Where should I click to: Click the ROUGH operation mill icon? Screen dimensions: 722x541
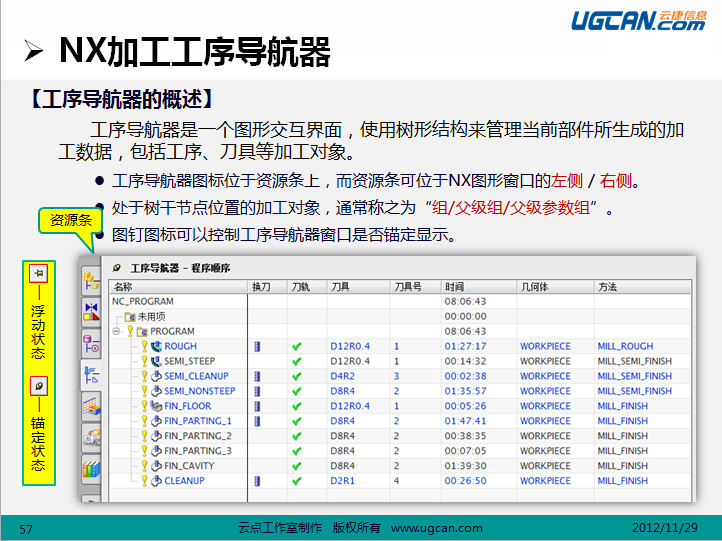pos(155,347)
